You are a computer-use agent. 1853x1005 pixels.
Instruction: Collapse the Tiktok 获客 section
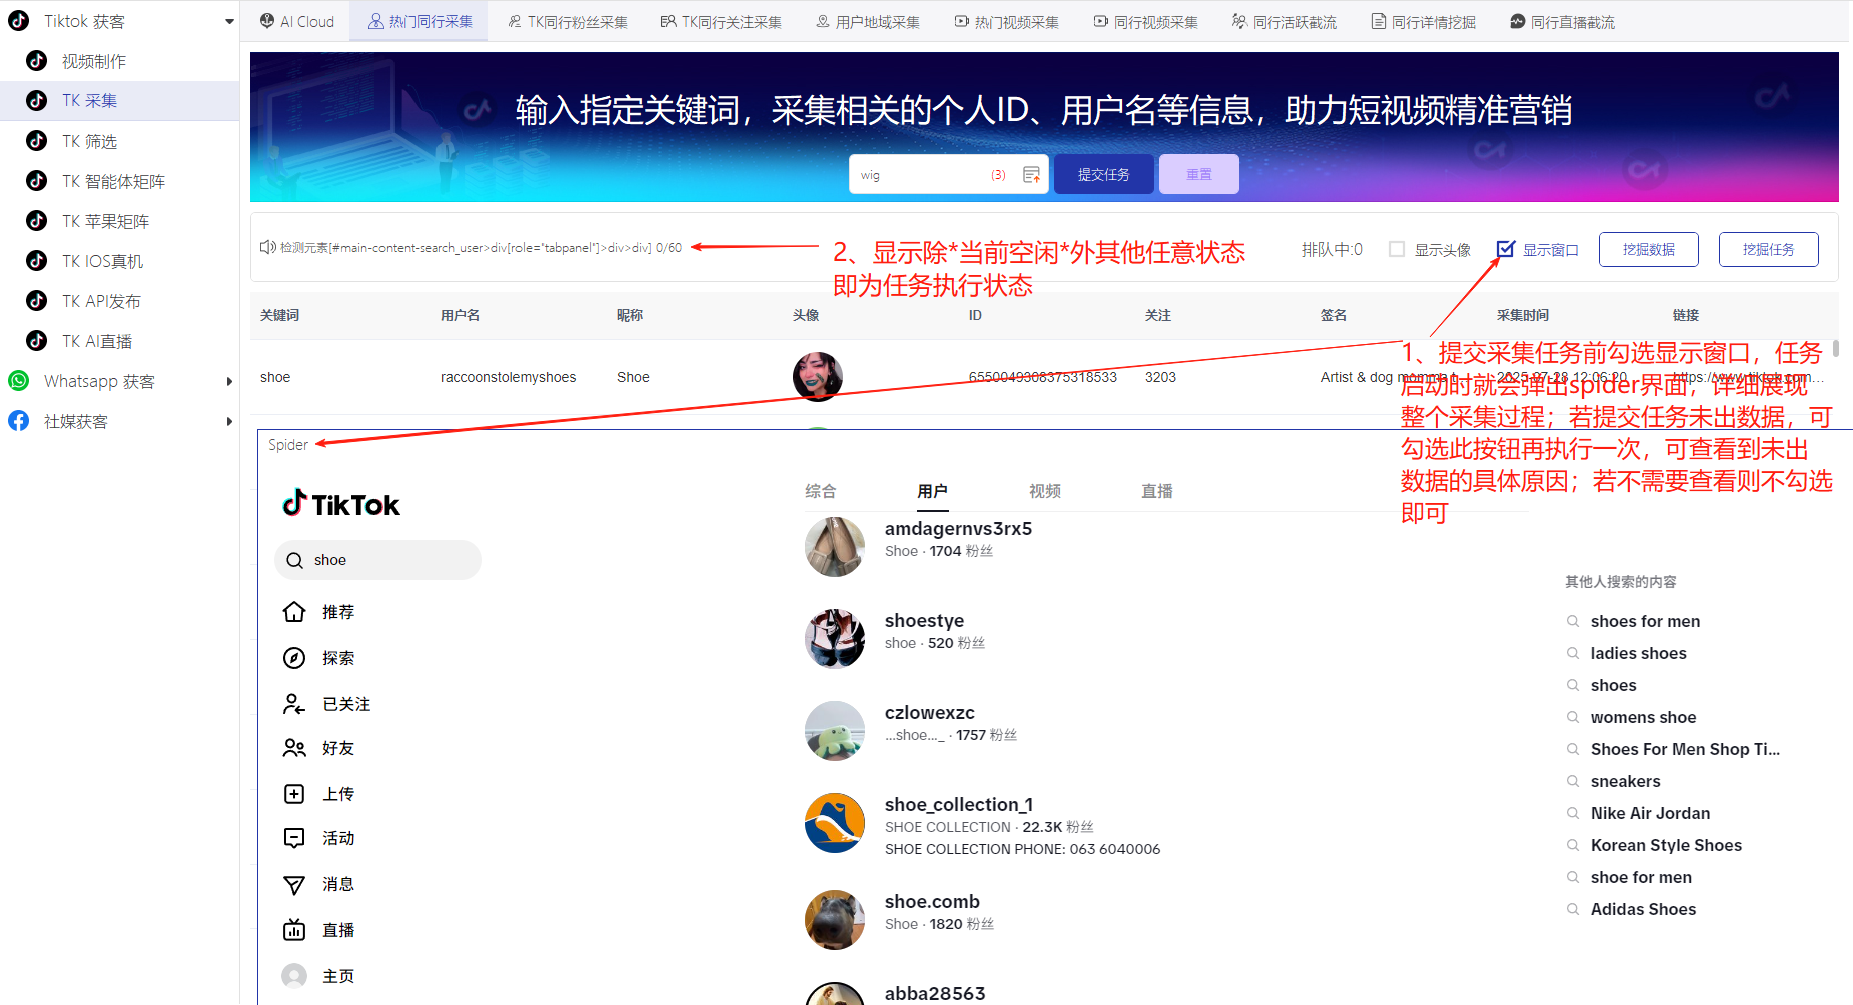point(229,20)
